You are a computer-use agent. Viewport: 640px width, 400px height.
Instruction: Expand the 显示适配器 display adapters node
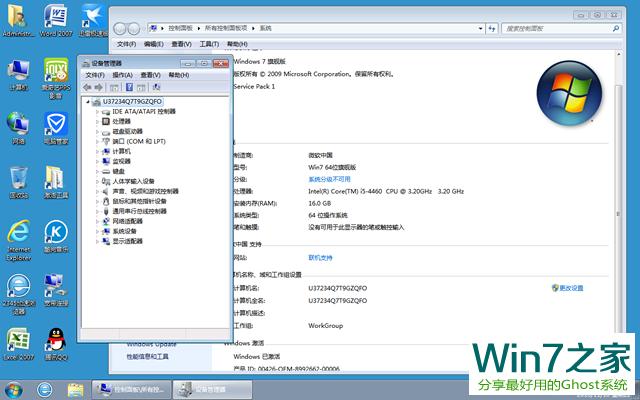[x=97, y=241]
